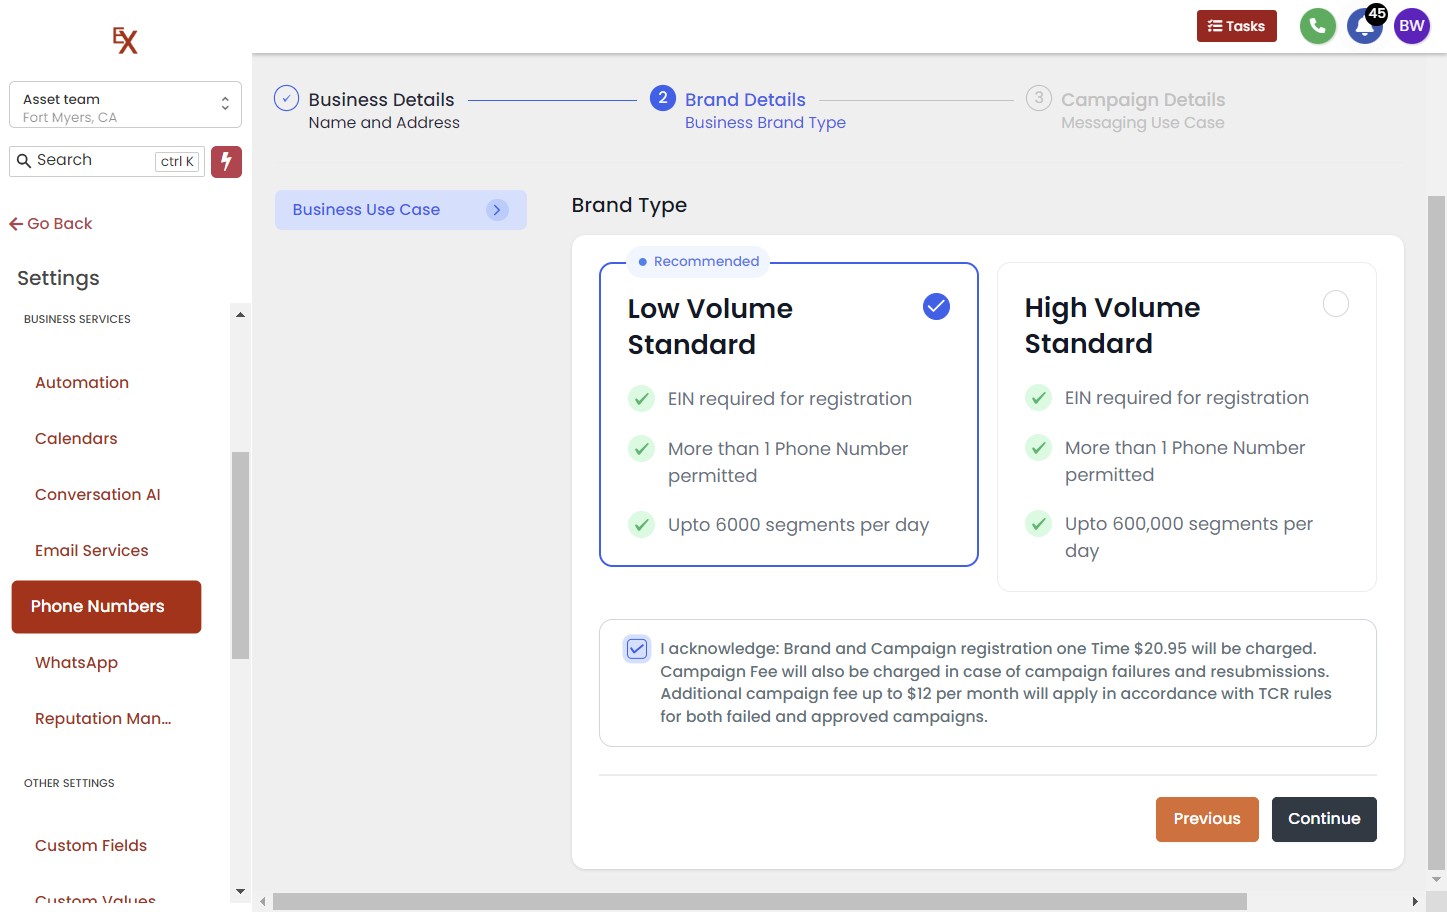Click the EX logo in the sidebar
The image size is (1447, 912).
tap(125, 40)
